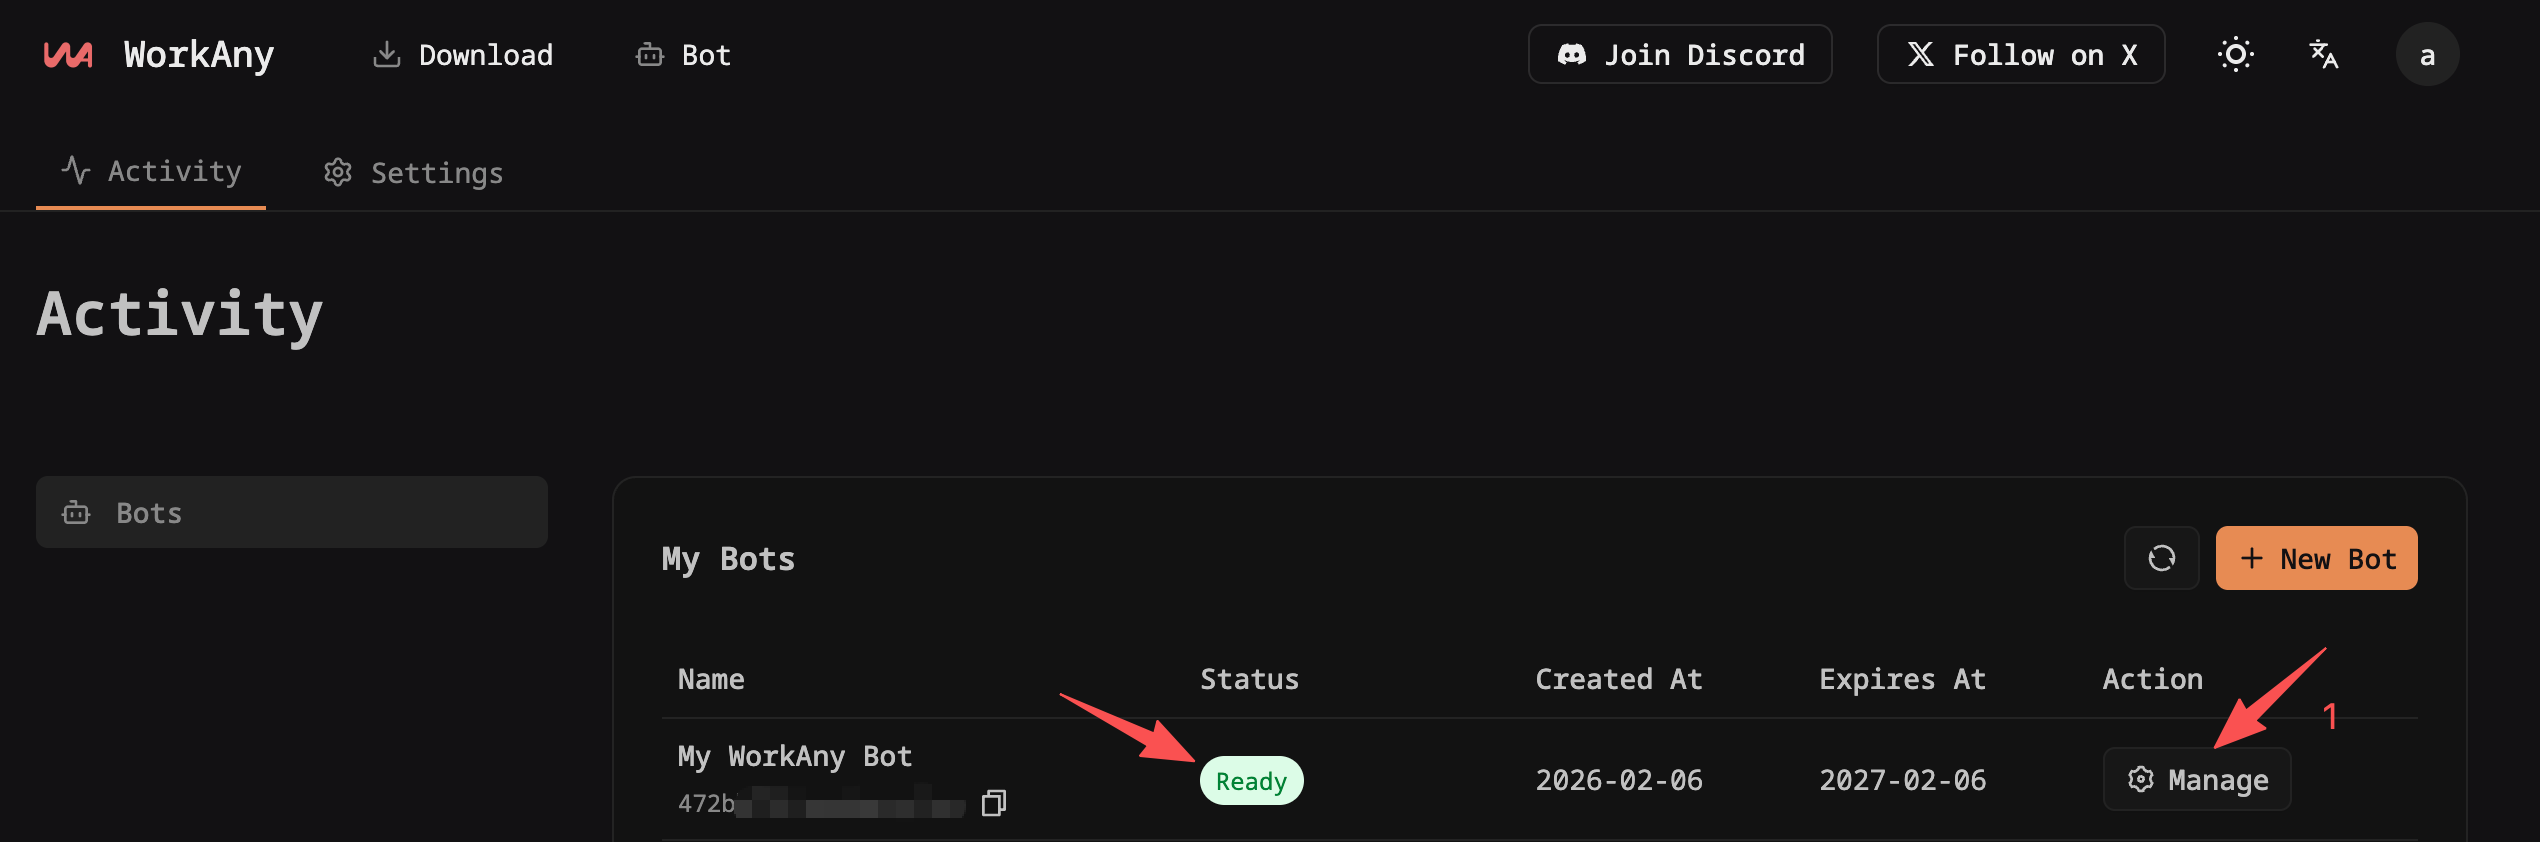Follow on X from the header
This screenshot has height=842, width=2540.
2021,55
